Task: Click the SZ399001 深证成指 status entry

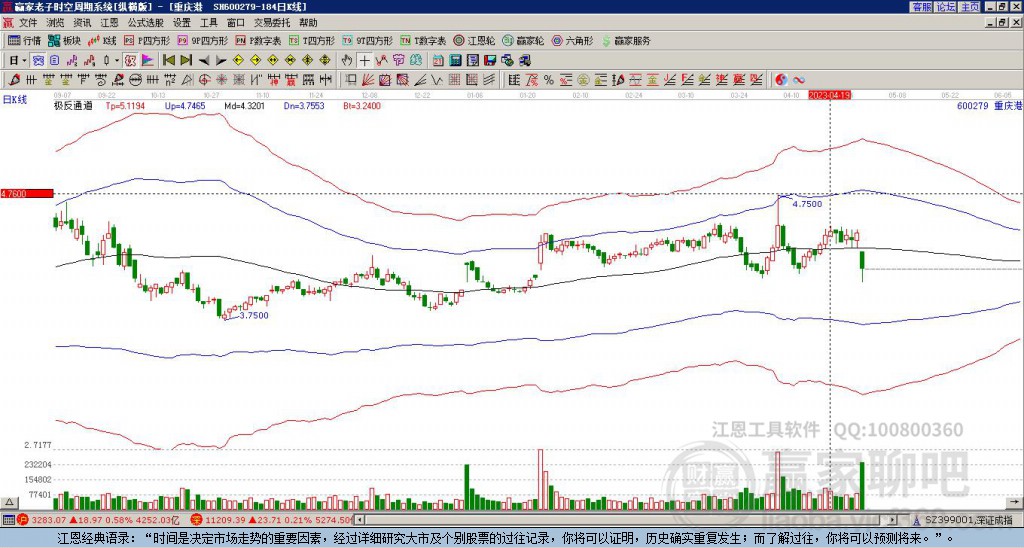Action: (x=968, y=520)
